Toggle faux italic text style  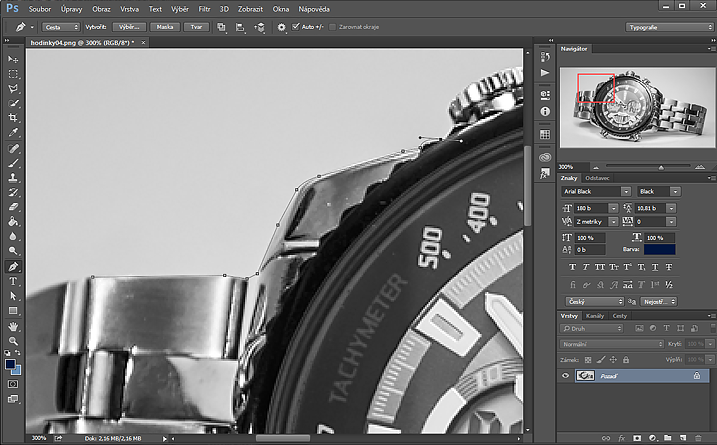click(586, 267)
